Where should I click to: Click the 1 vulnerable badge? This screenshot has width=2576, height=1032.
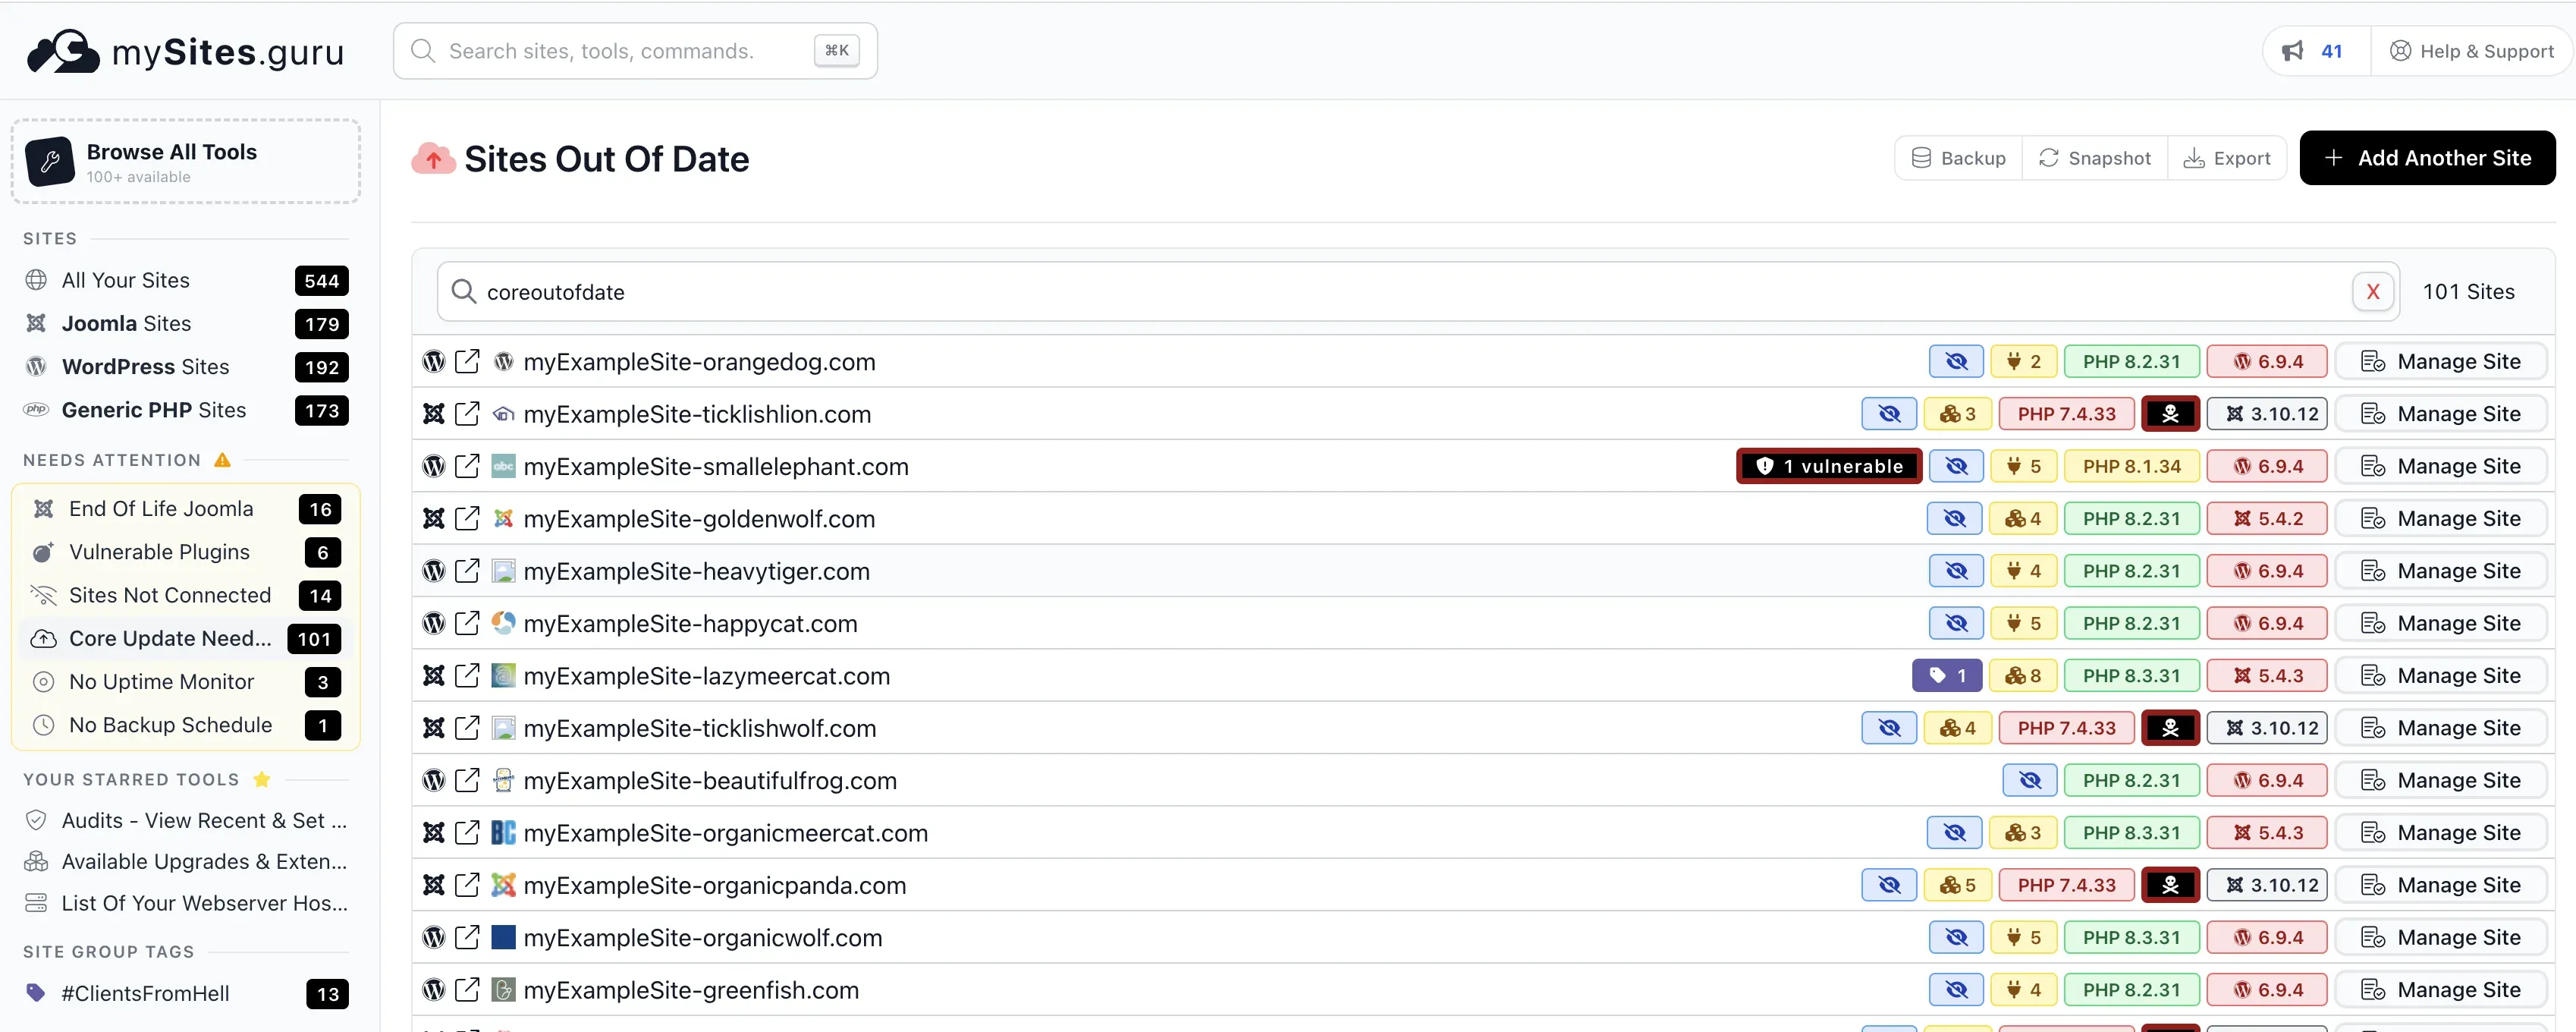[1829, 466]
